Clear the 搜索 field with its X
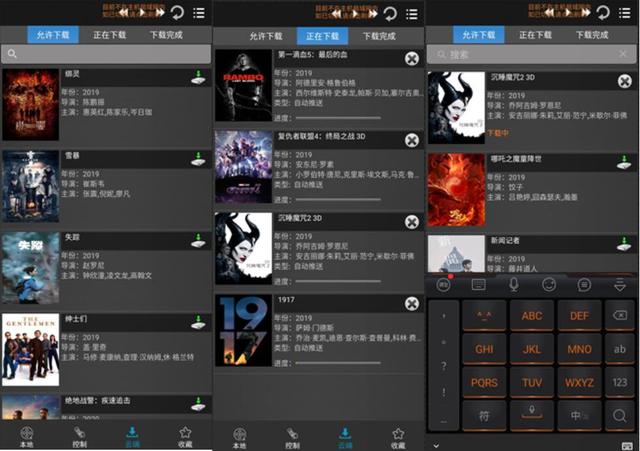This screenshot has height=451, width=640. click(x=623, y=54)
